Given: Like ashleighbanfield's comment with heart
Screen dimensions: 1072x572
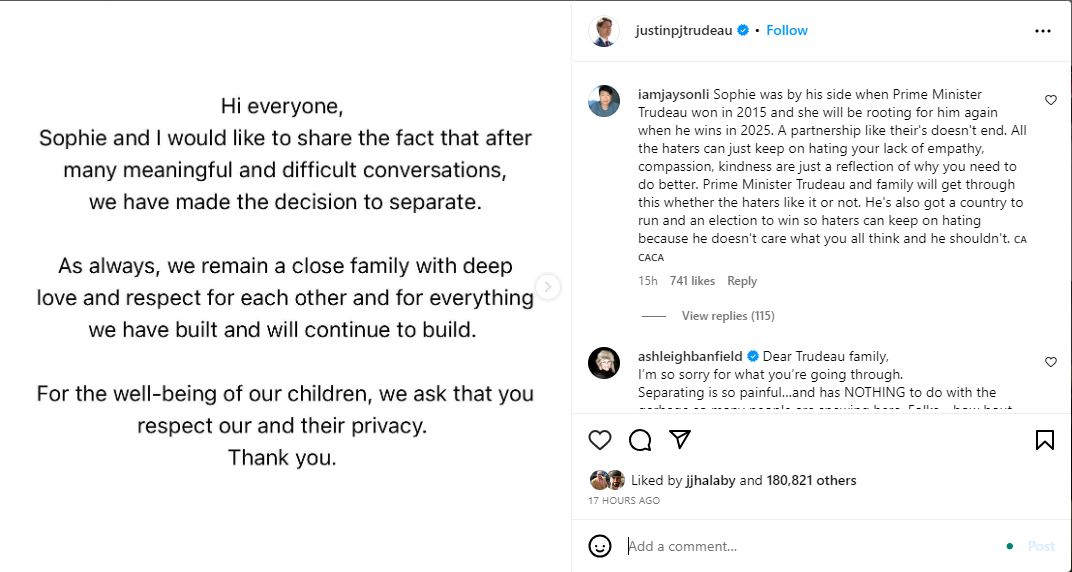Looking at the screenshot, I should pos(1051,362).
